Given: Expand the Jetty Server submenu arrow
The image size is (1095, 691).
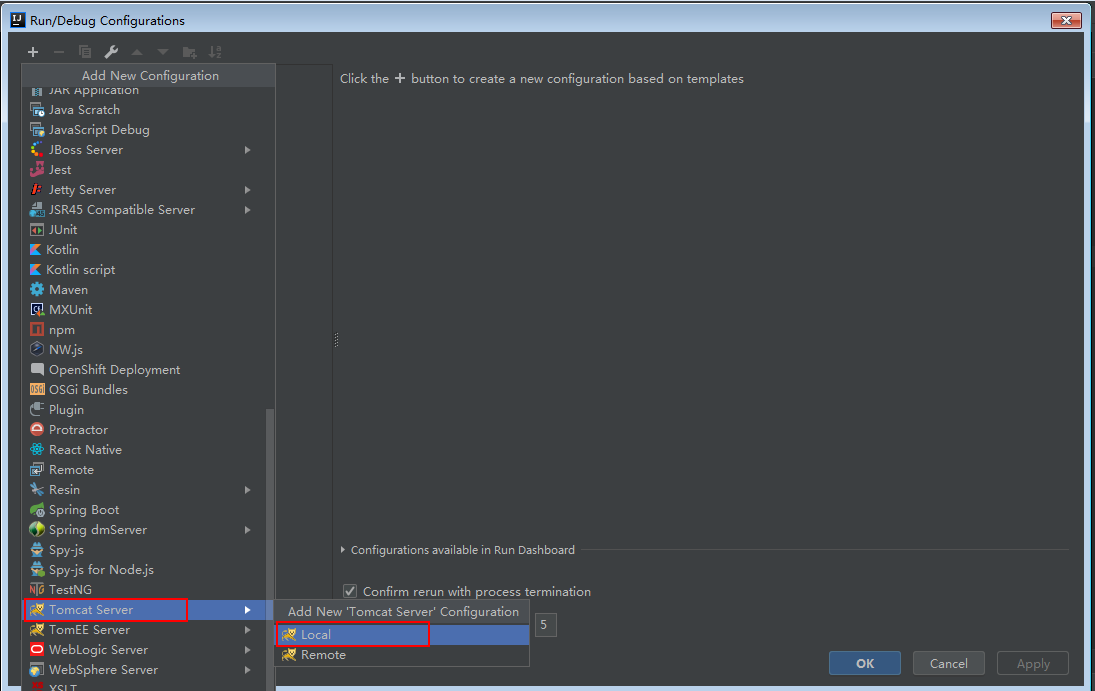Looking at the screenshot, I should click(247, 190).
